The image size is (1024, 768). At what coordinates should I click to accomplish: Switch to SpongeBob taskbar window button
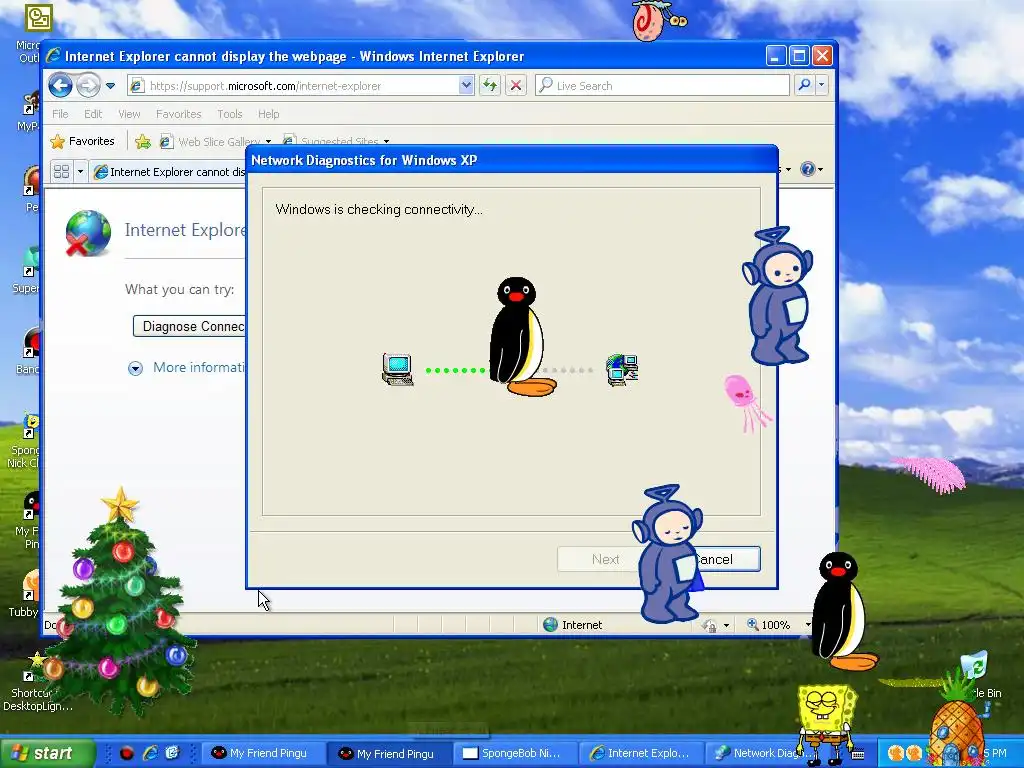tap(515, 753)
